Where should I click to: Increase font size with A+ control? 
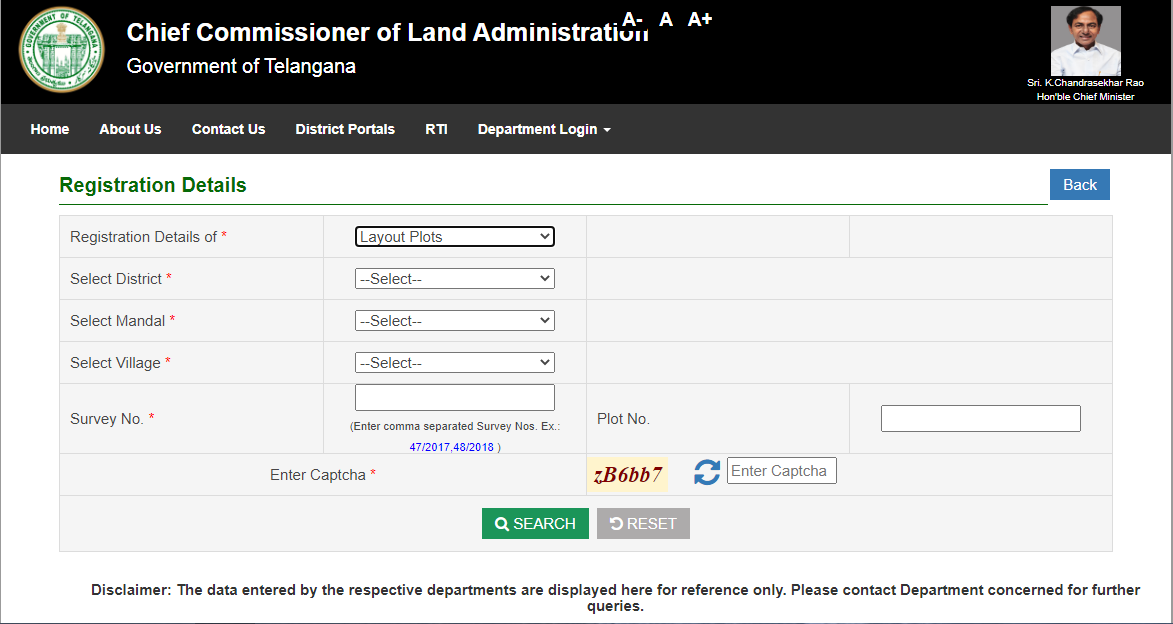tap(700, 19)
